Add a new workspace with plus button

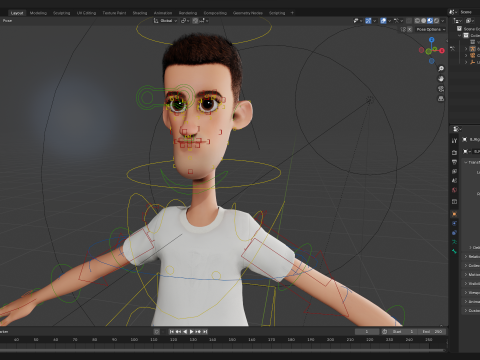(x=292, y=13)
